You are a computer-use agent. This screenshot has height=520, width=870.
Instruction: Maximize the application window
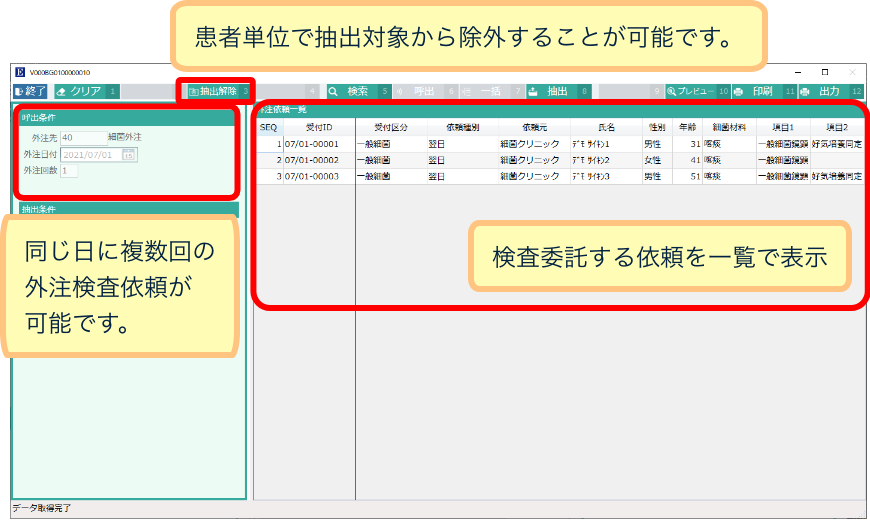point(825,72)
